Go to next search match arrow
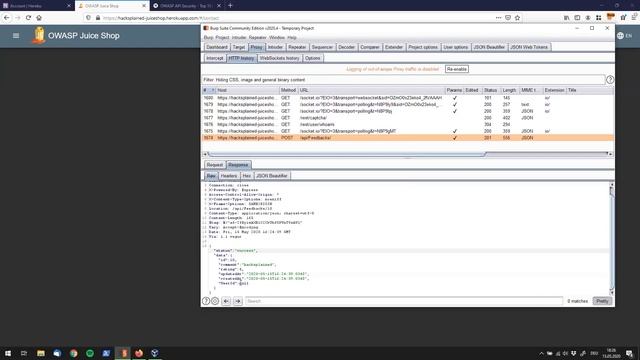The height and width of the screenshot is (360, 640). (238, 301)
